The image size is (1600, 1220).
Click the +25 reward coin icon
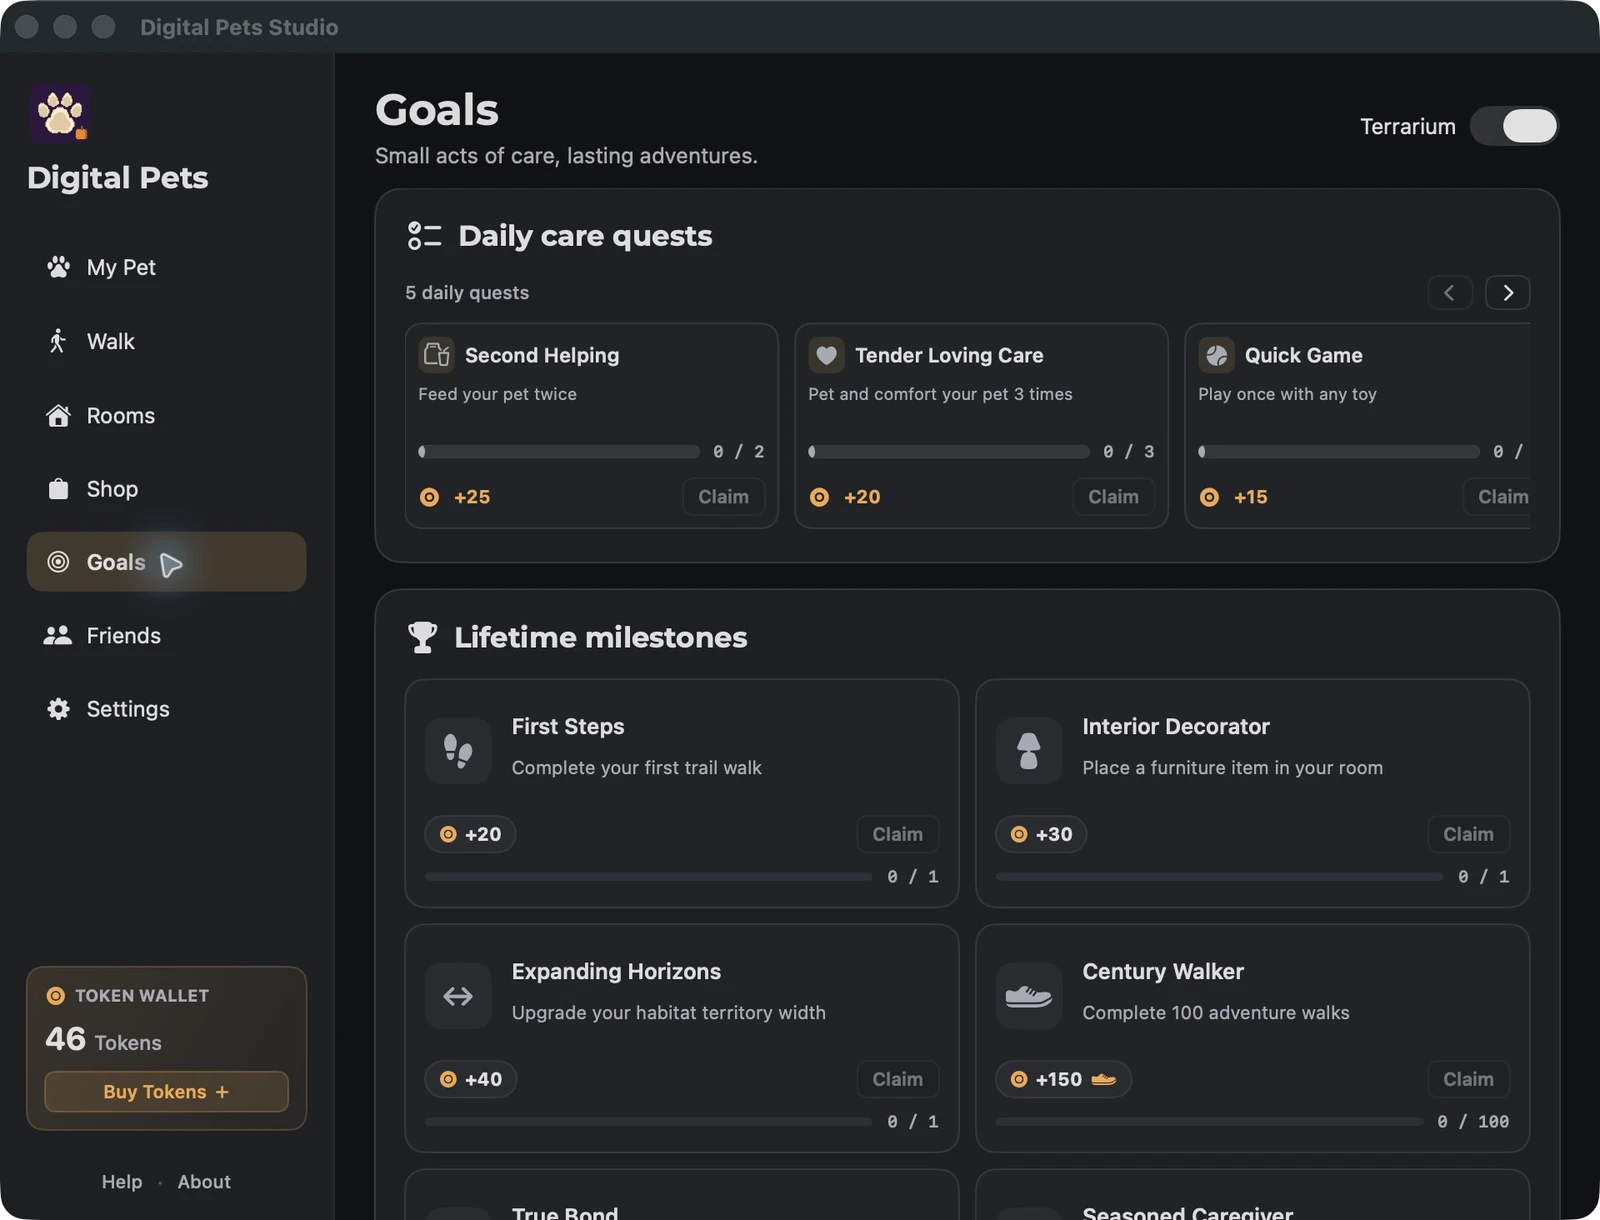click(x=429, y=497)
